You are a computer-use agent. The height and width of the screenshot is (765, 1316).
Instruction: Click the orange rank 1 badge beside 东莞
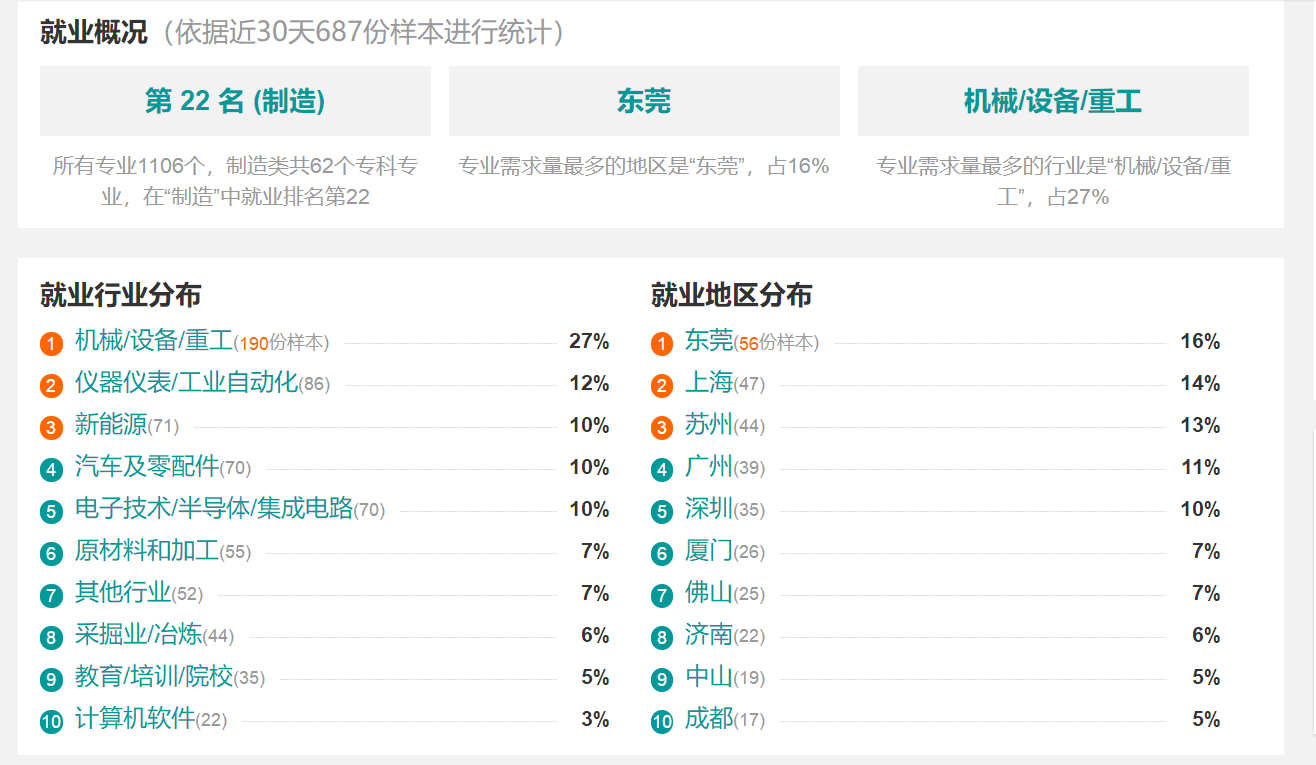pos(662,344)
